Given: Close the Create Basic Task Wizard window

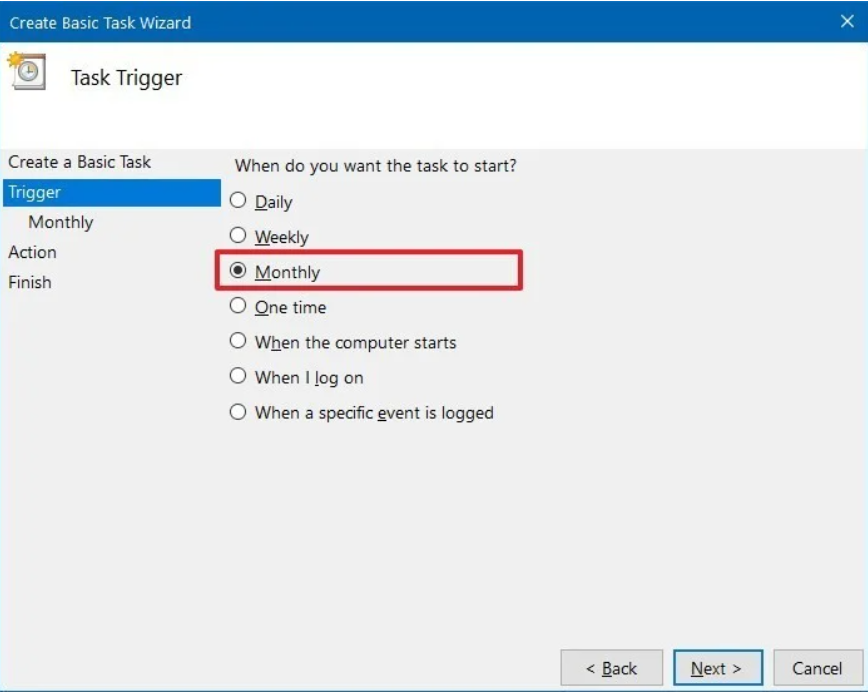Looking at the screenshot, I should (847, 21).
